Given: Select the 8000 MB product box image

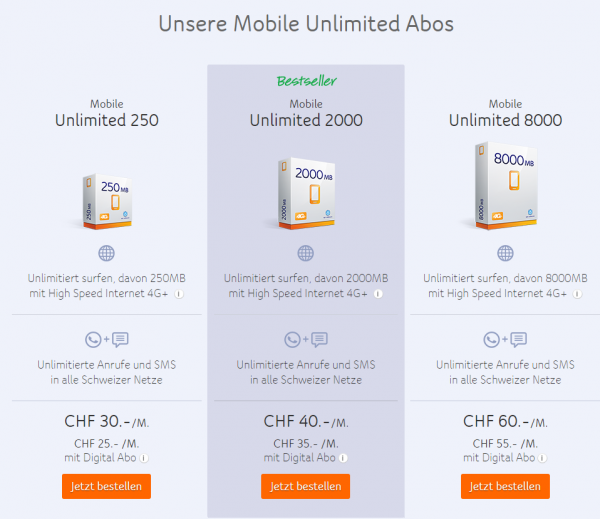Looking at the screenshot, I should click(506, 186).
